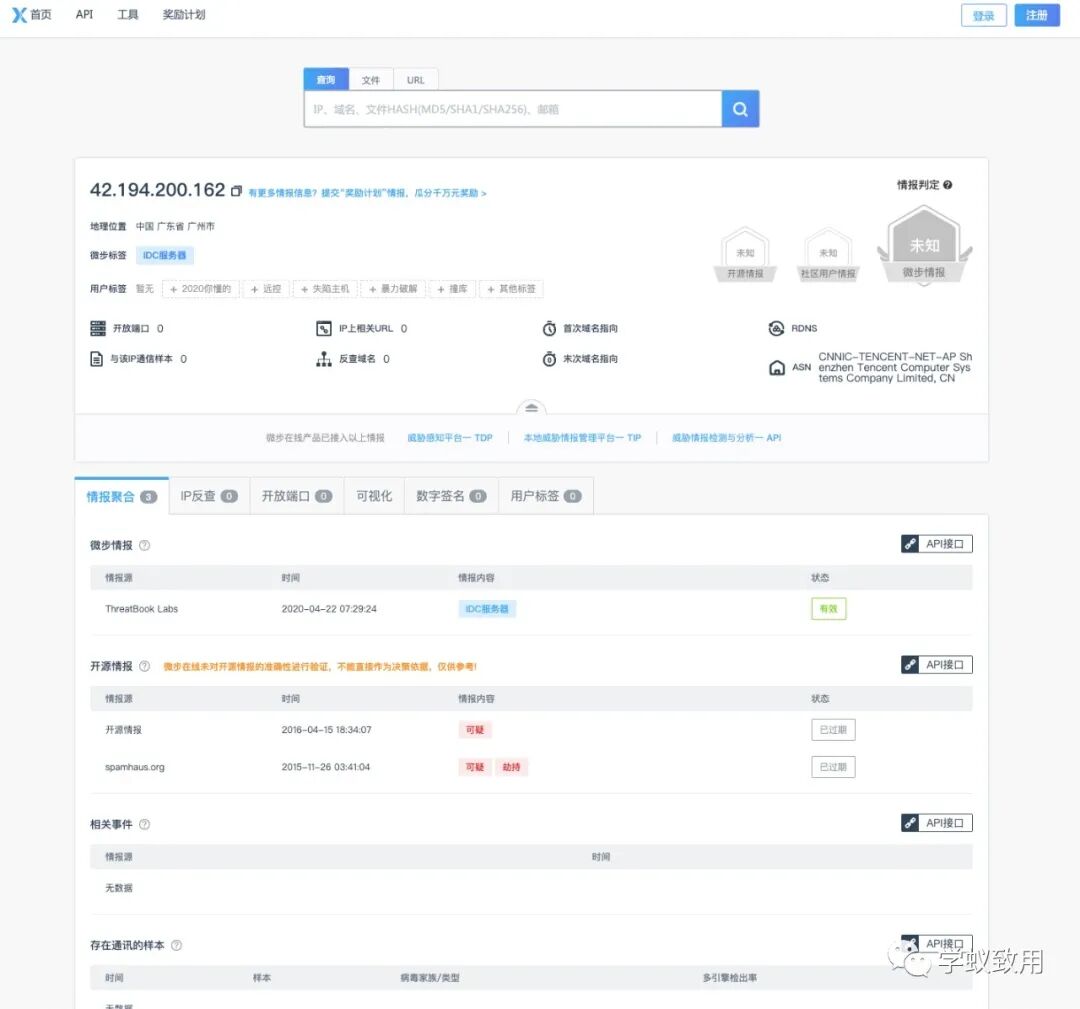Click the IP address 42.194.200.162 heading
1080x1009 pixels.
coord(158,190)
